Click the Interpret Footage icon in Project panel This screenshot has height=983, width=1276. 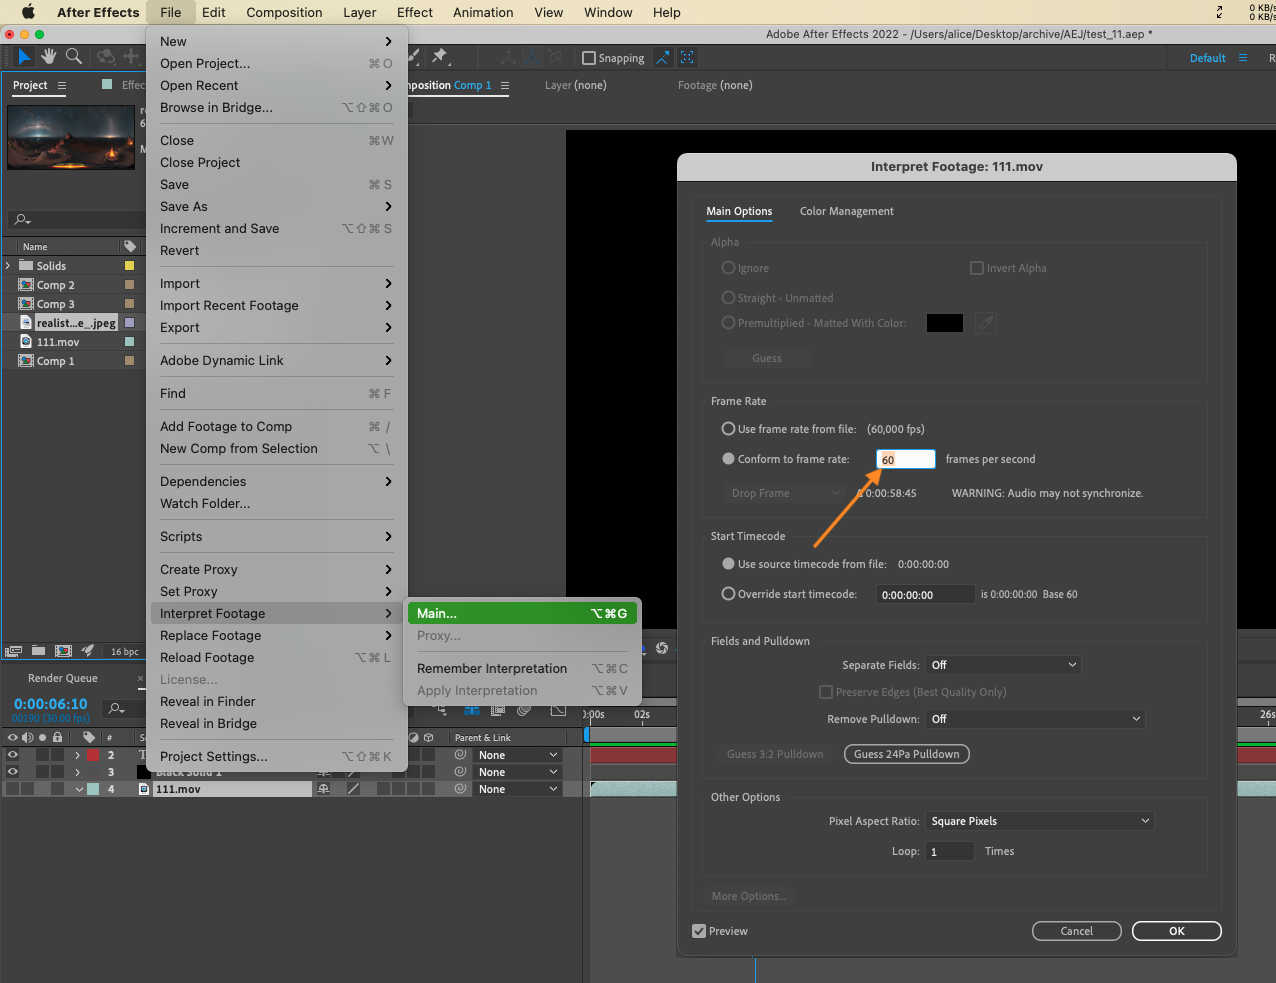tap(13, 651)
